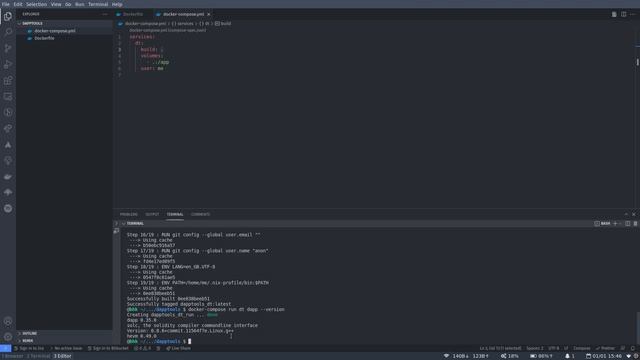Image resolution: width=640 pixels, height=360 pixels.
Task: Open the View menu
Action: tap(56, 4)
